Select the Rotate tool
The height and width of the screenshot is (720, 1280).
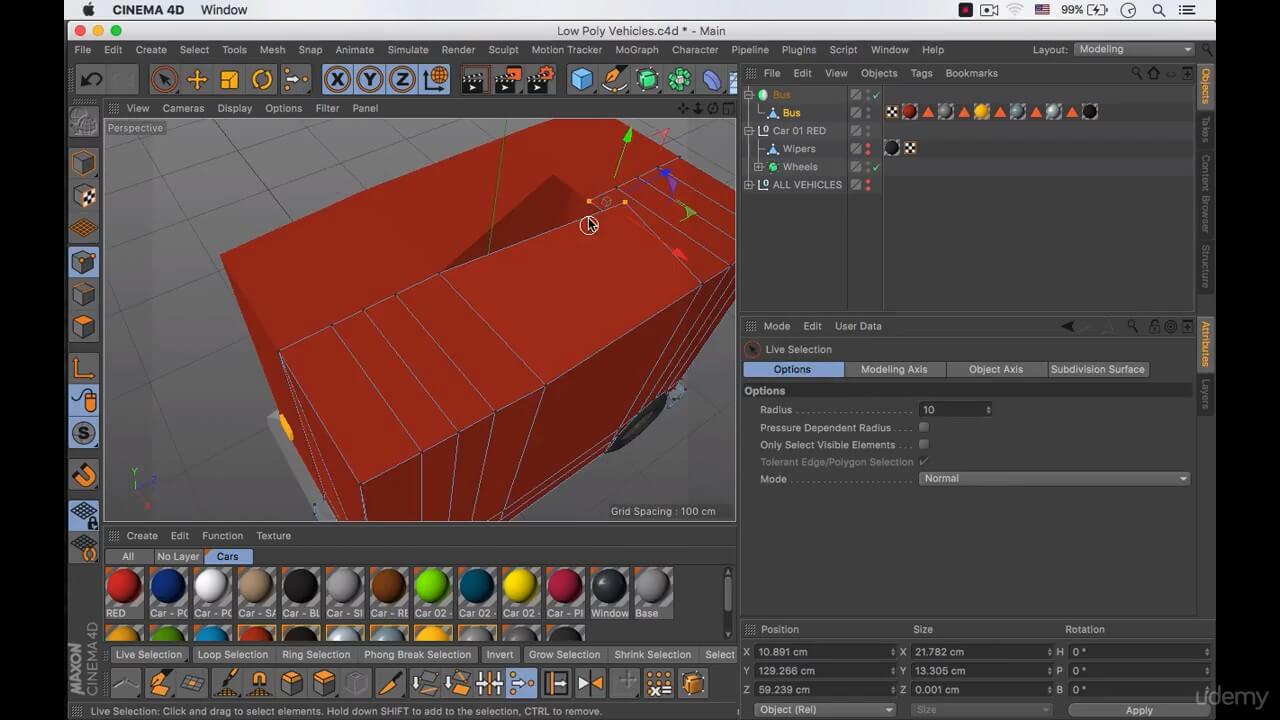tap(262, 80)
